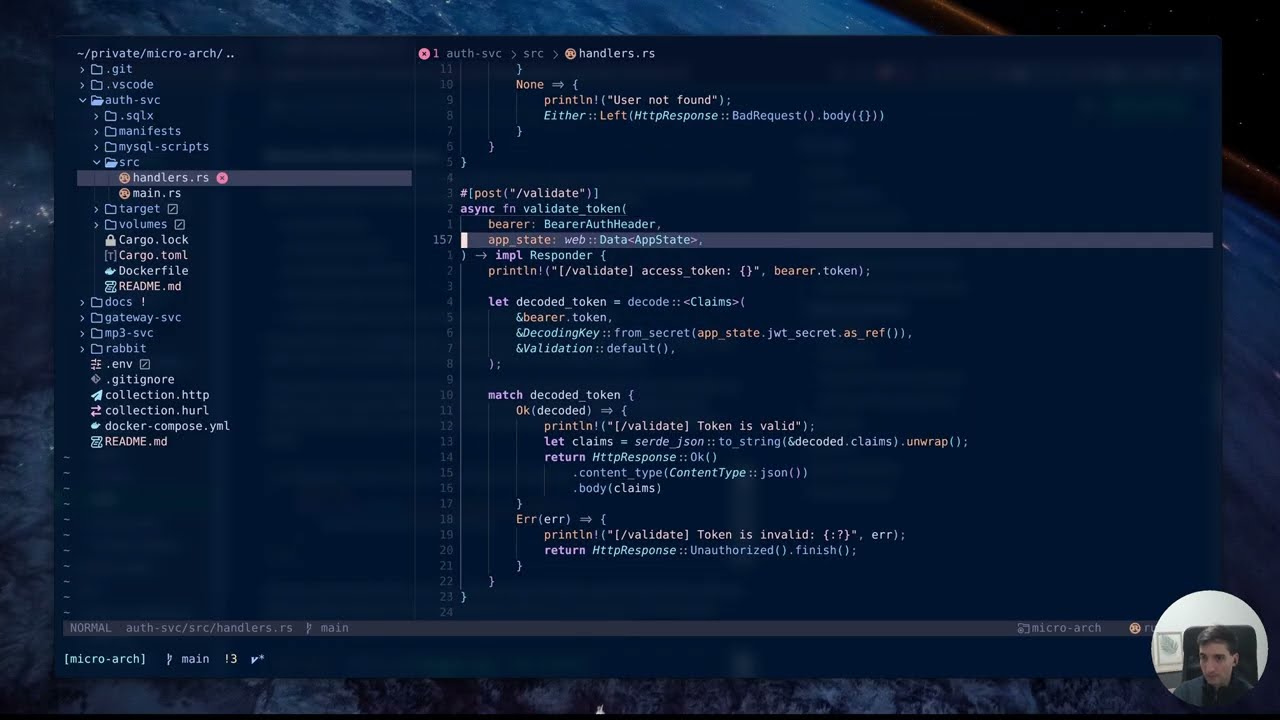The image size is (1280, 720).
Task: Click the webcam video thumbnail
Action: pos(1208,649)
